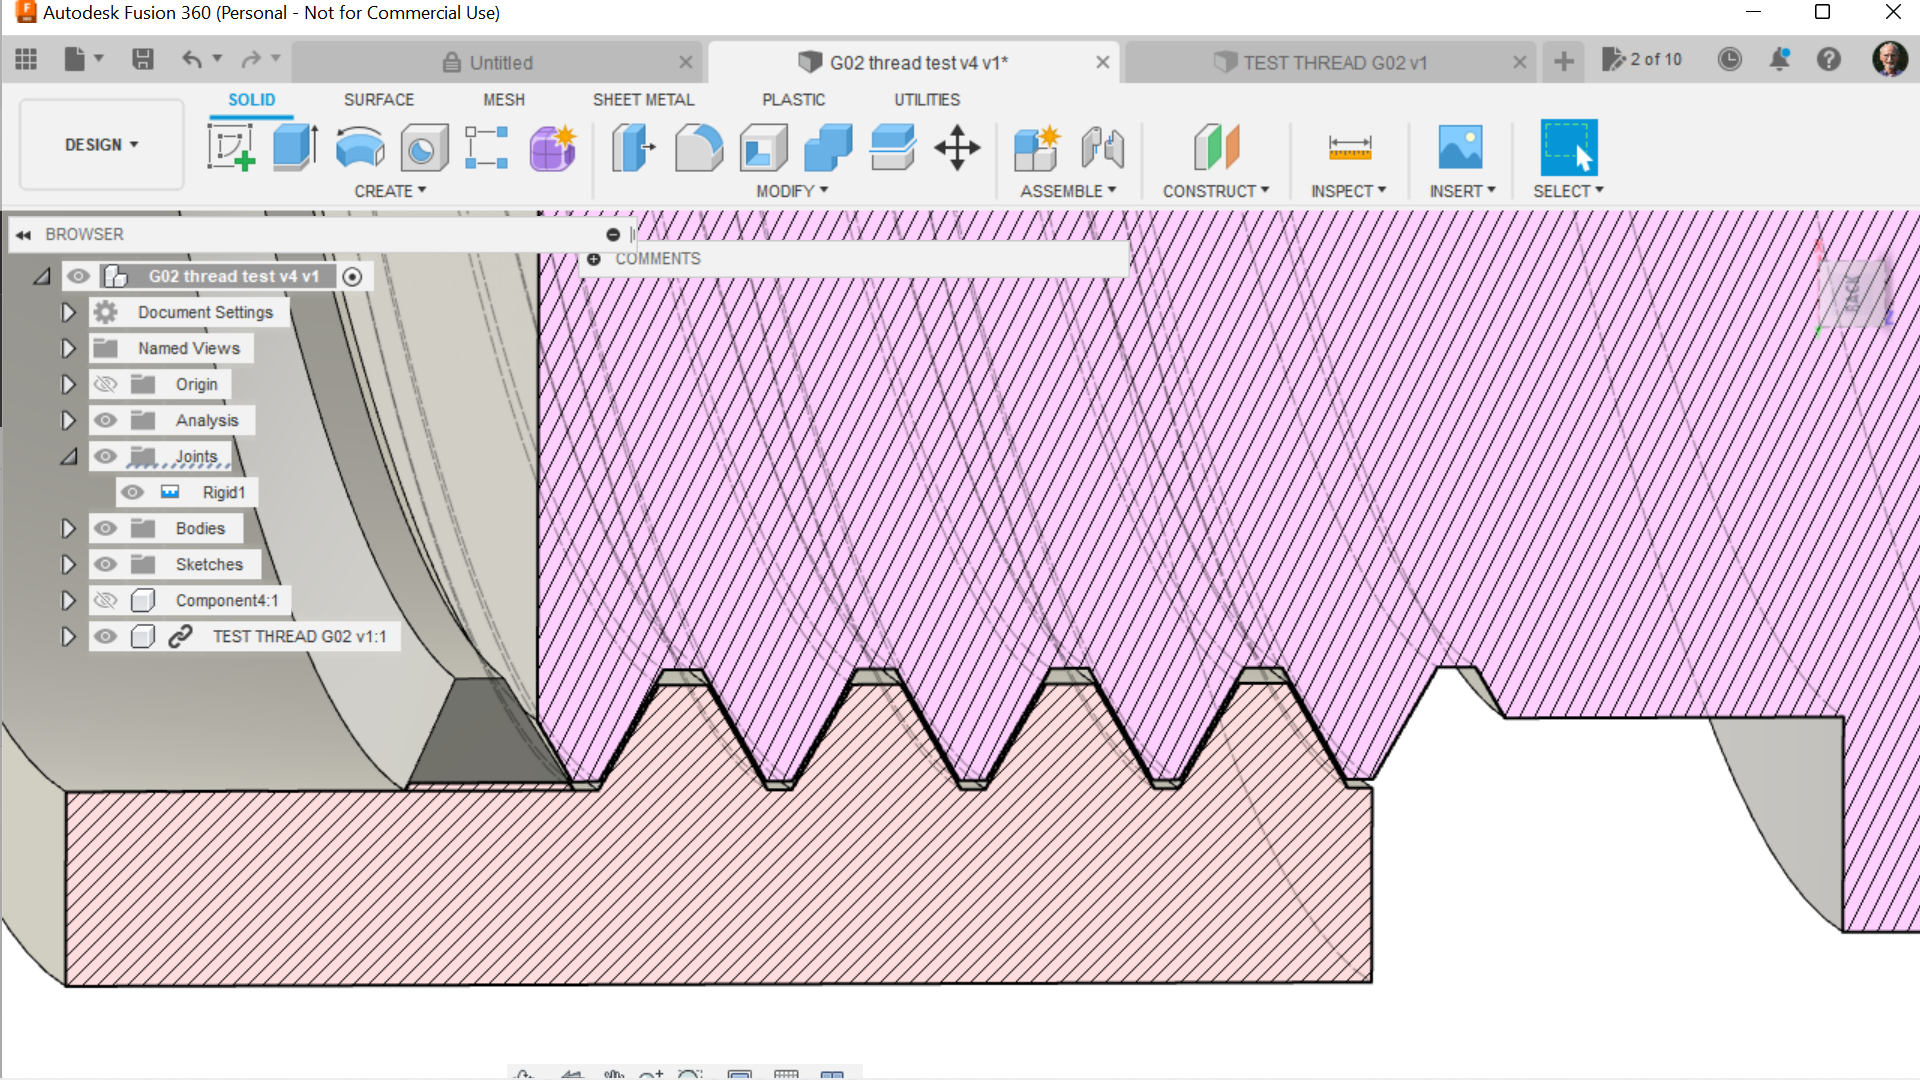Toggle visibility of the Rigid1 joint

pyautogui.click(x=131, y=492)
